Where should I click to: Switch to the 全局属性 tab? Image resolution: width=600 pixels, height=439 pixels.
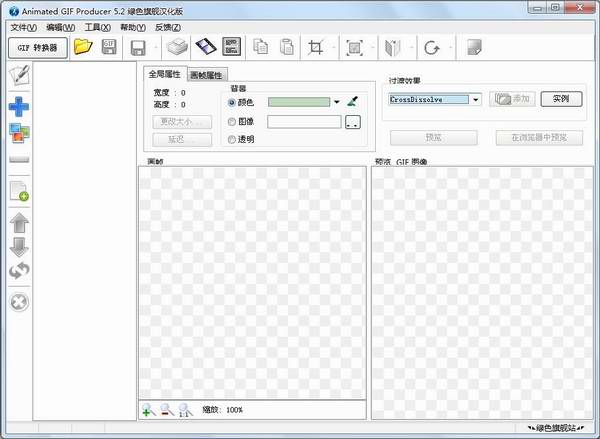click(x=165, y=74)
